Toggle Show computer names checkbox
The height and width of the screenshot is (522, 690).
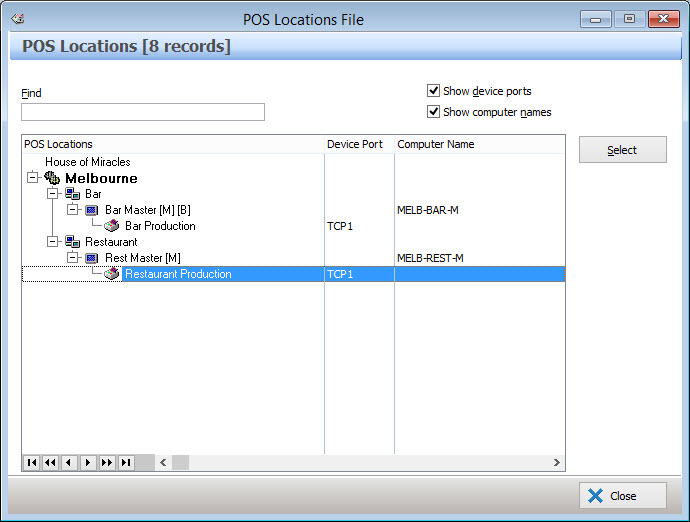pyautogui.click(x=434, y=112)
